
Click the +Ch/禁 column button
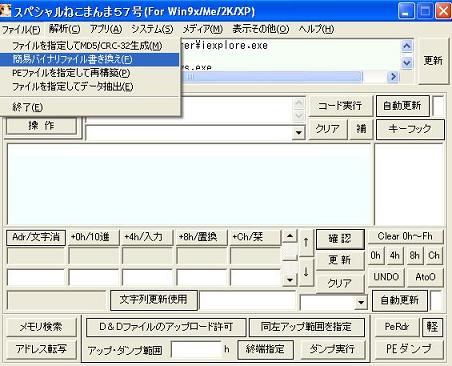click(255, 237)
